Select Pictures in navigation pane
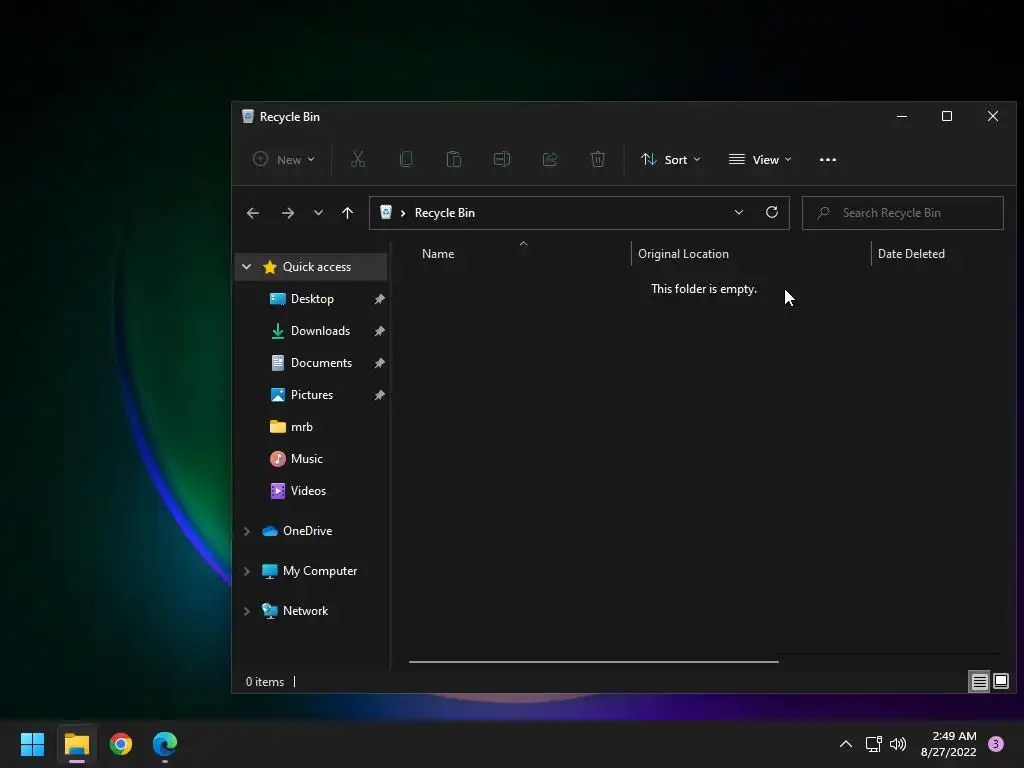The height and width of the screenshot is (768, 1024). (x=312, y=395)
